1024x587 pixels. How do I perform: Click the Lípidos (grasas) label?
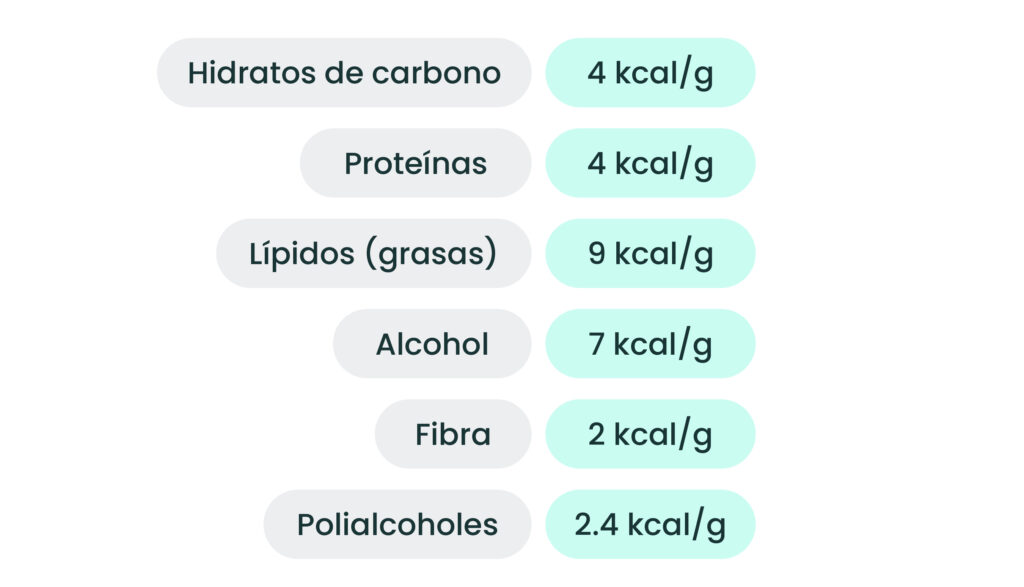(374, 253)
